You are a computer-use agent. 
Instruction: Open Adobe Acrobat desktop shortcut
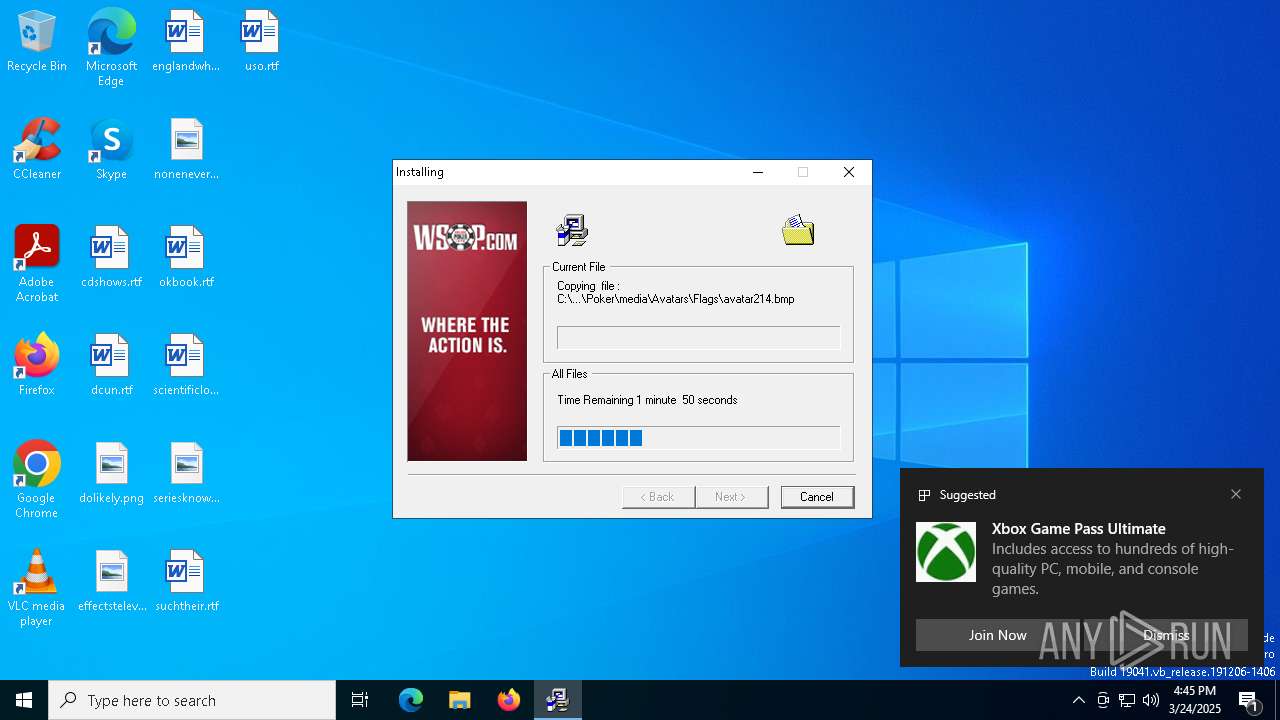click(x=37, y=263)
